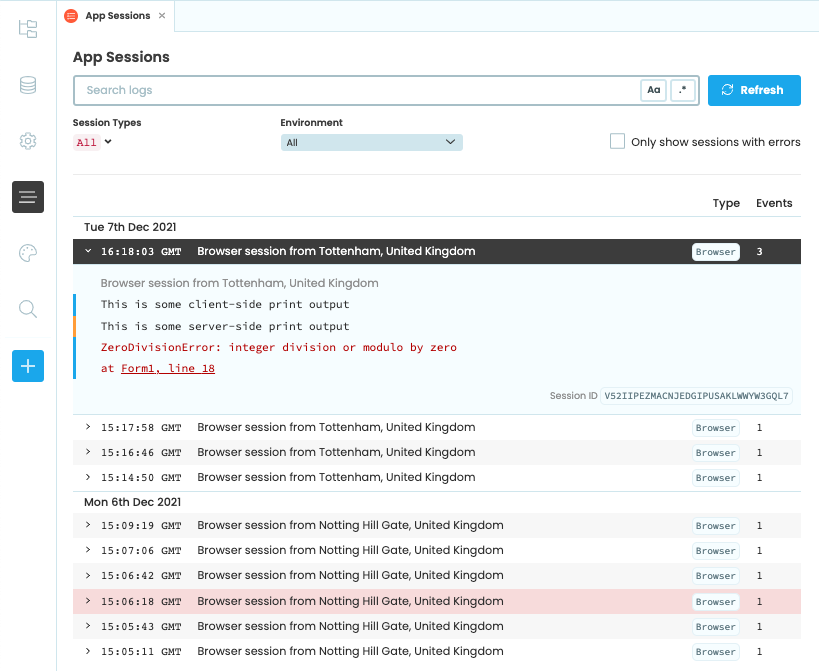Toggle the Browser type badge on 16:18:03 session
819x671 pixels.
715,251
